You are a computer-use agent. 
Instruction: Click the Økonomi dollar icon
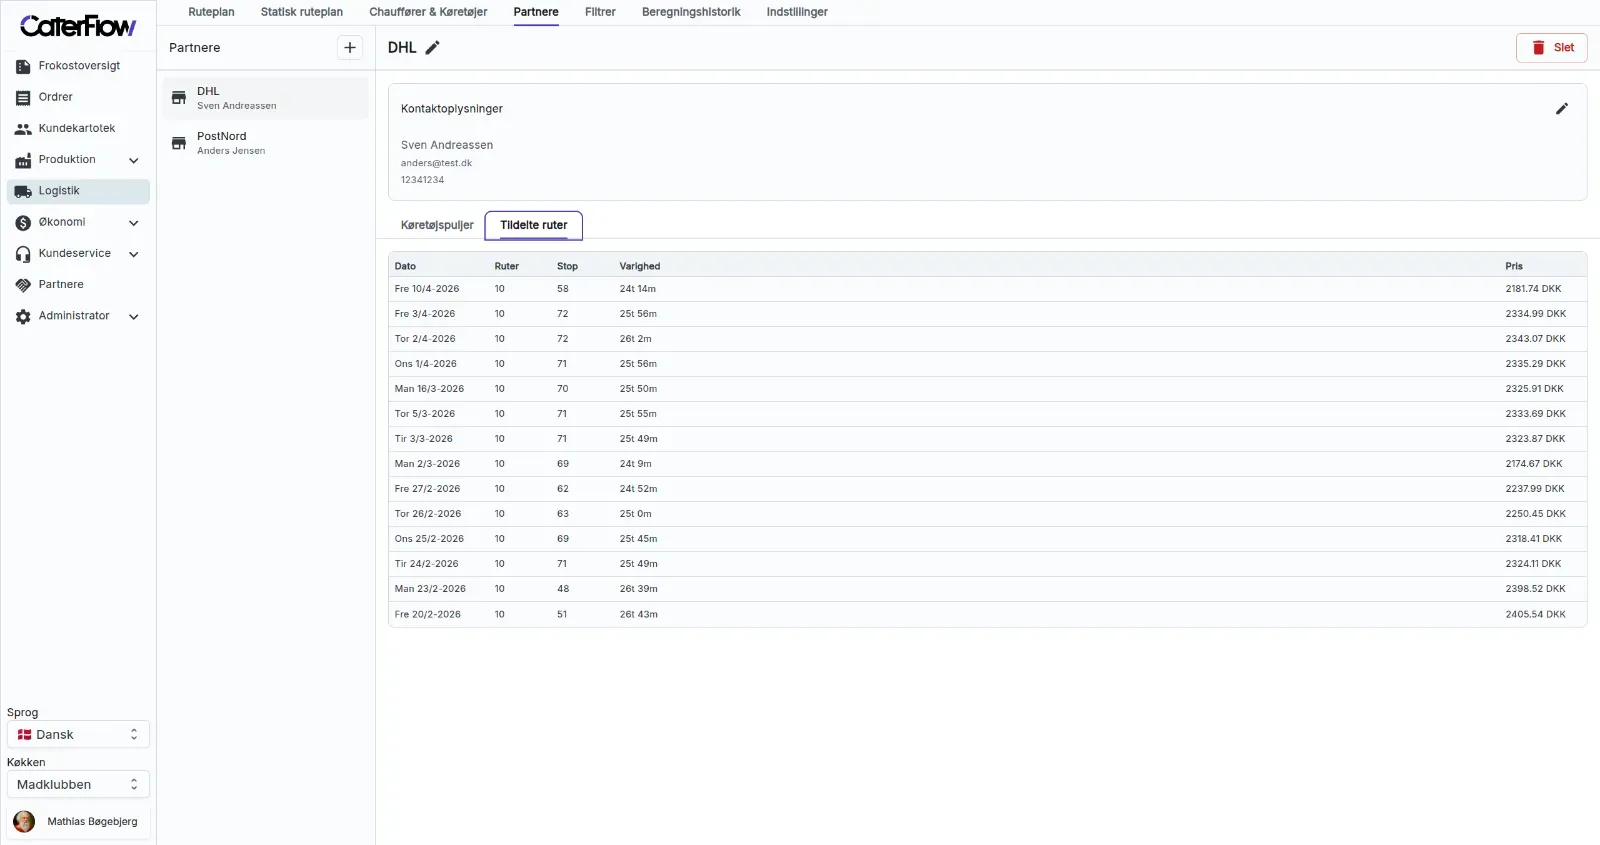point(23,223)
